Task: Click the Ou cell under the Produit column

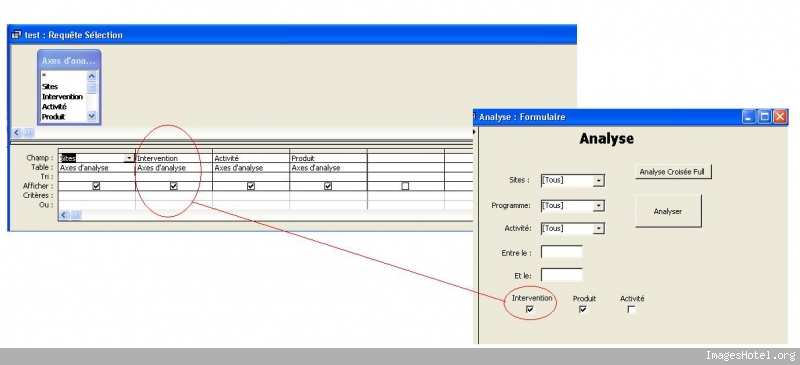Action: pyautogui.click(x=328, y=205)
